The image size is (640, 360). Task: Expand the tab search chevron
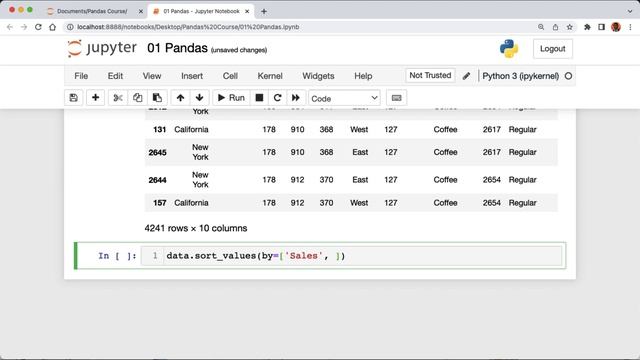pos(630,11)
